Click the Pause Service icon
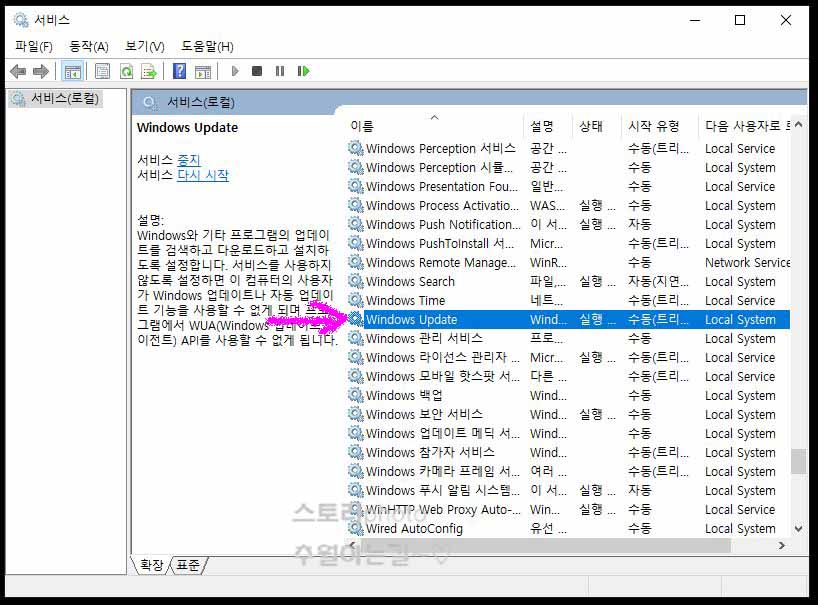The image size is (818, 605). 280,71
